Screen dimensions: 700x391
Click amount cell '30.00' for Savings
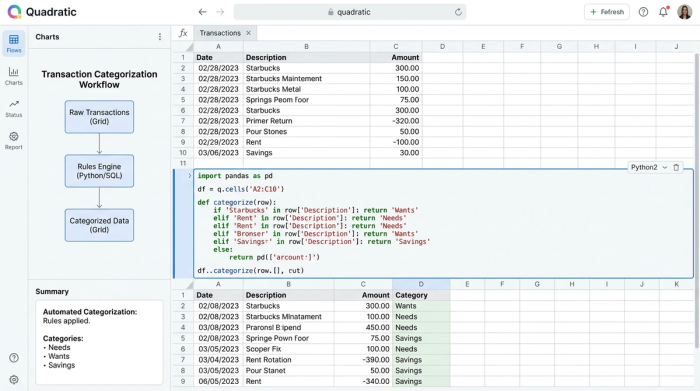pyautogui.click(x=396, y=153)
